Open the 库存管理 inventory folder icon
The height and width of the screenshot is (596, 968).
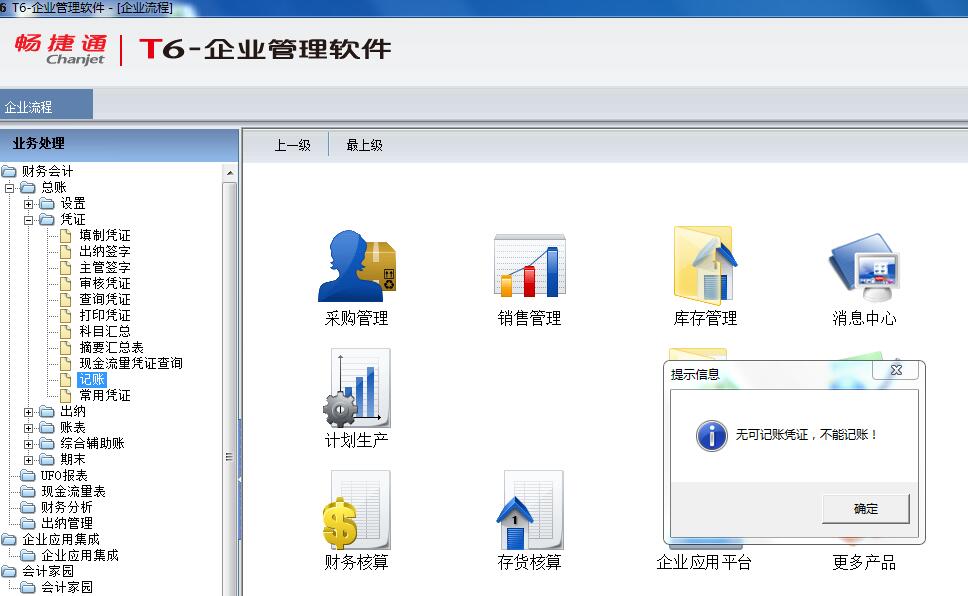[x=705, y=266]
